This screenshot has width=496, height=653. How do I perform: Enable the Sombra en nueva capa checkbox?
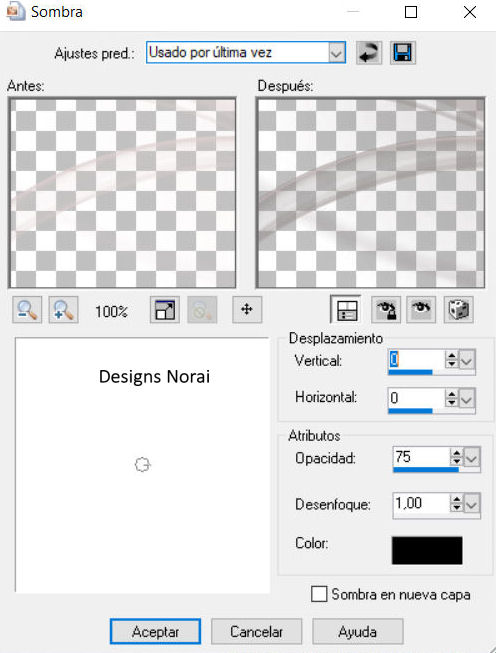[x=319, y=594]
